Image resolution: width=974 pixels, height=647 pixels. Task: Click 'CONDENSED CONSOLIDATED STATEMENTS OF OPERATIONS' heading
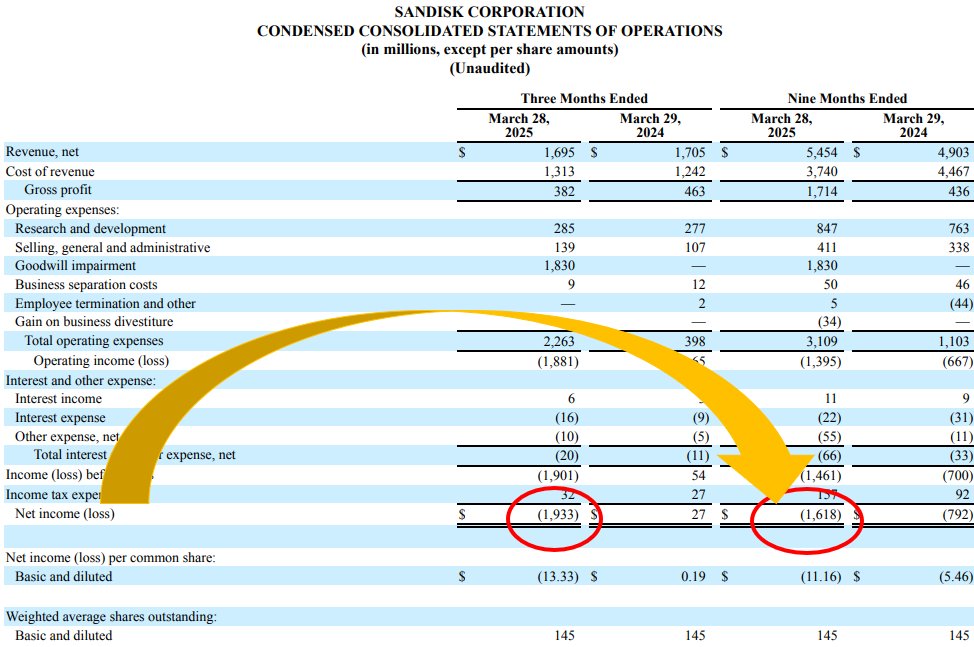pos(489,31)
